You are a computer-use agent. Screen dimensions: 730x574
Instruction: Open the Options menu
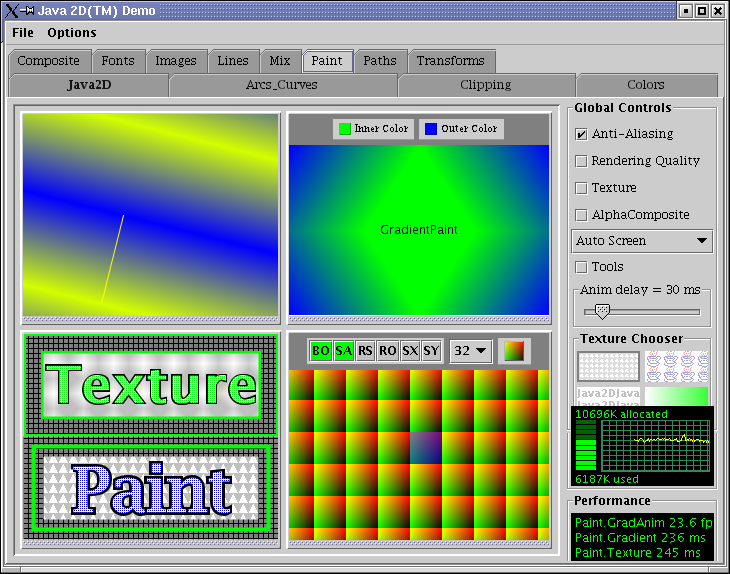coord(72,33)
